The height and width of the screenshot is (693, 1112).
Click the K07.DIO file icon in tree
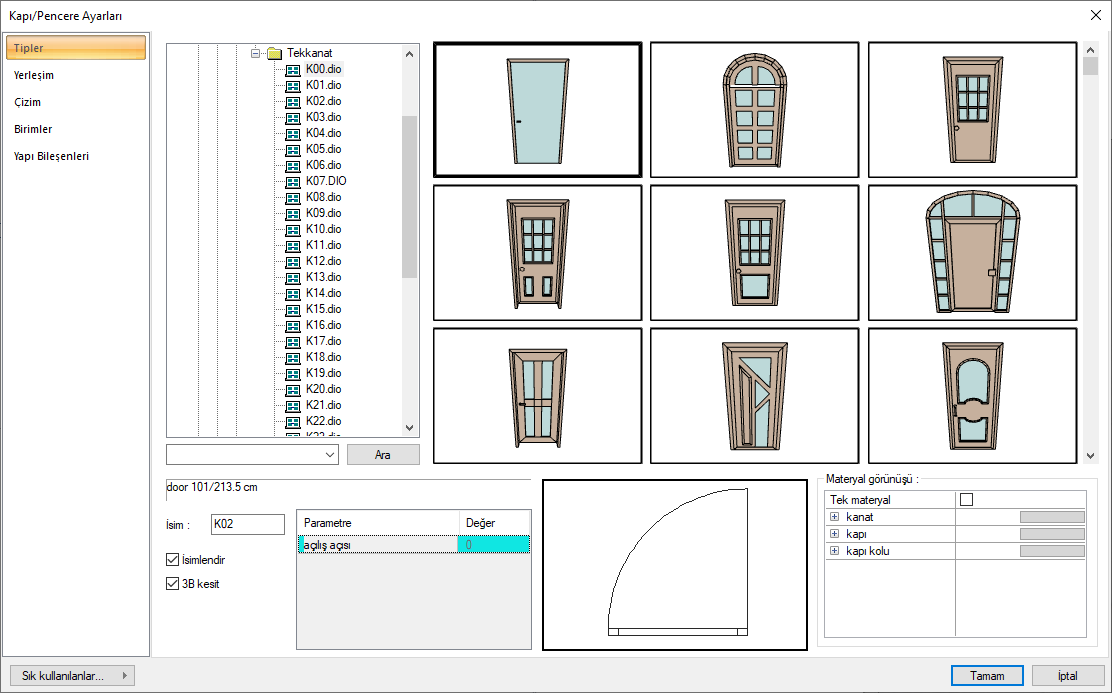(x=292, y=182)
